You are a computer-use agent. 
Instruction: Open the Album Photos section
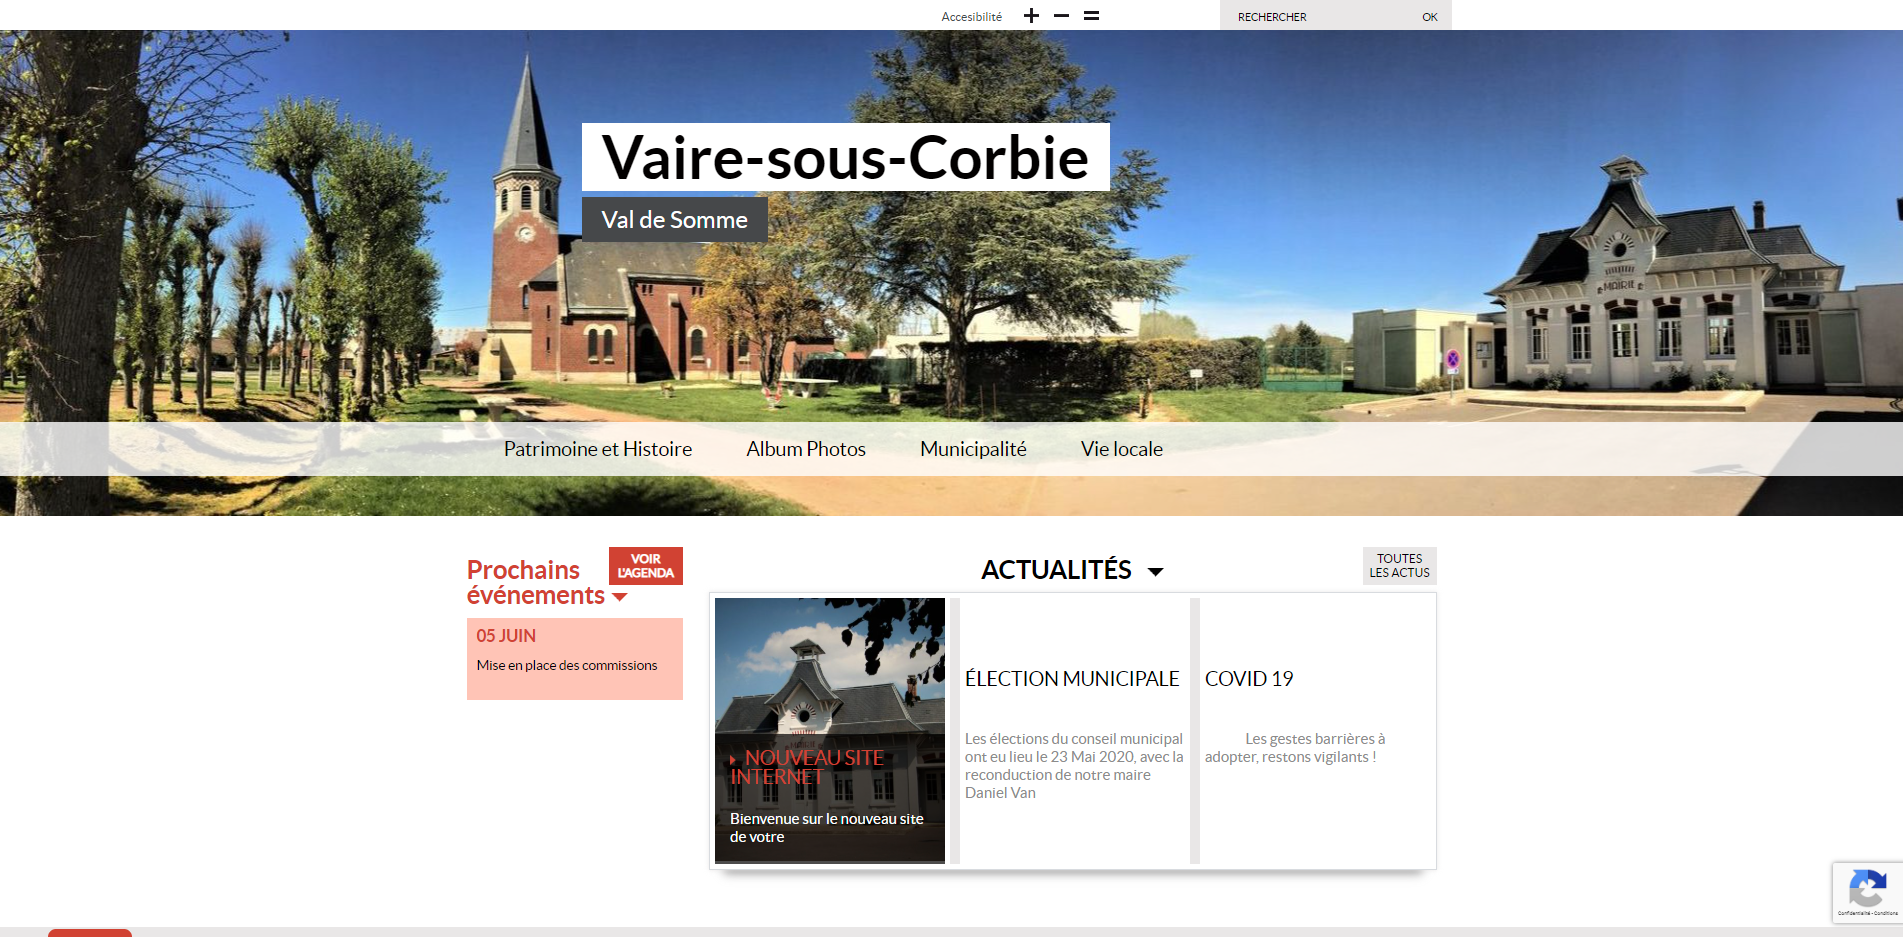805,449
